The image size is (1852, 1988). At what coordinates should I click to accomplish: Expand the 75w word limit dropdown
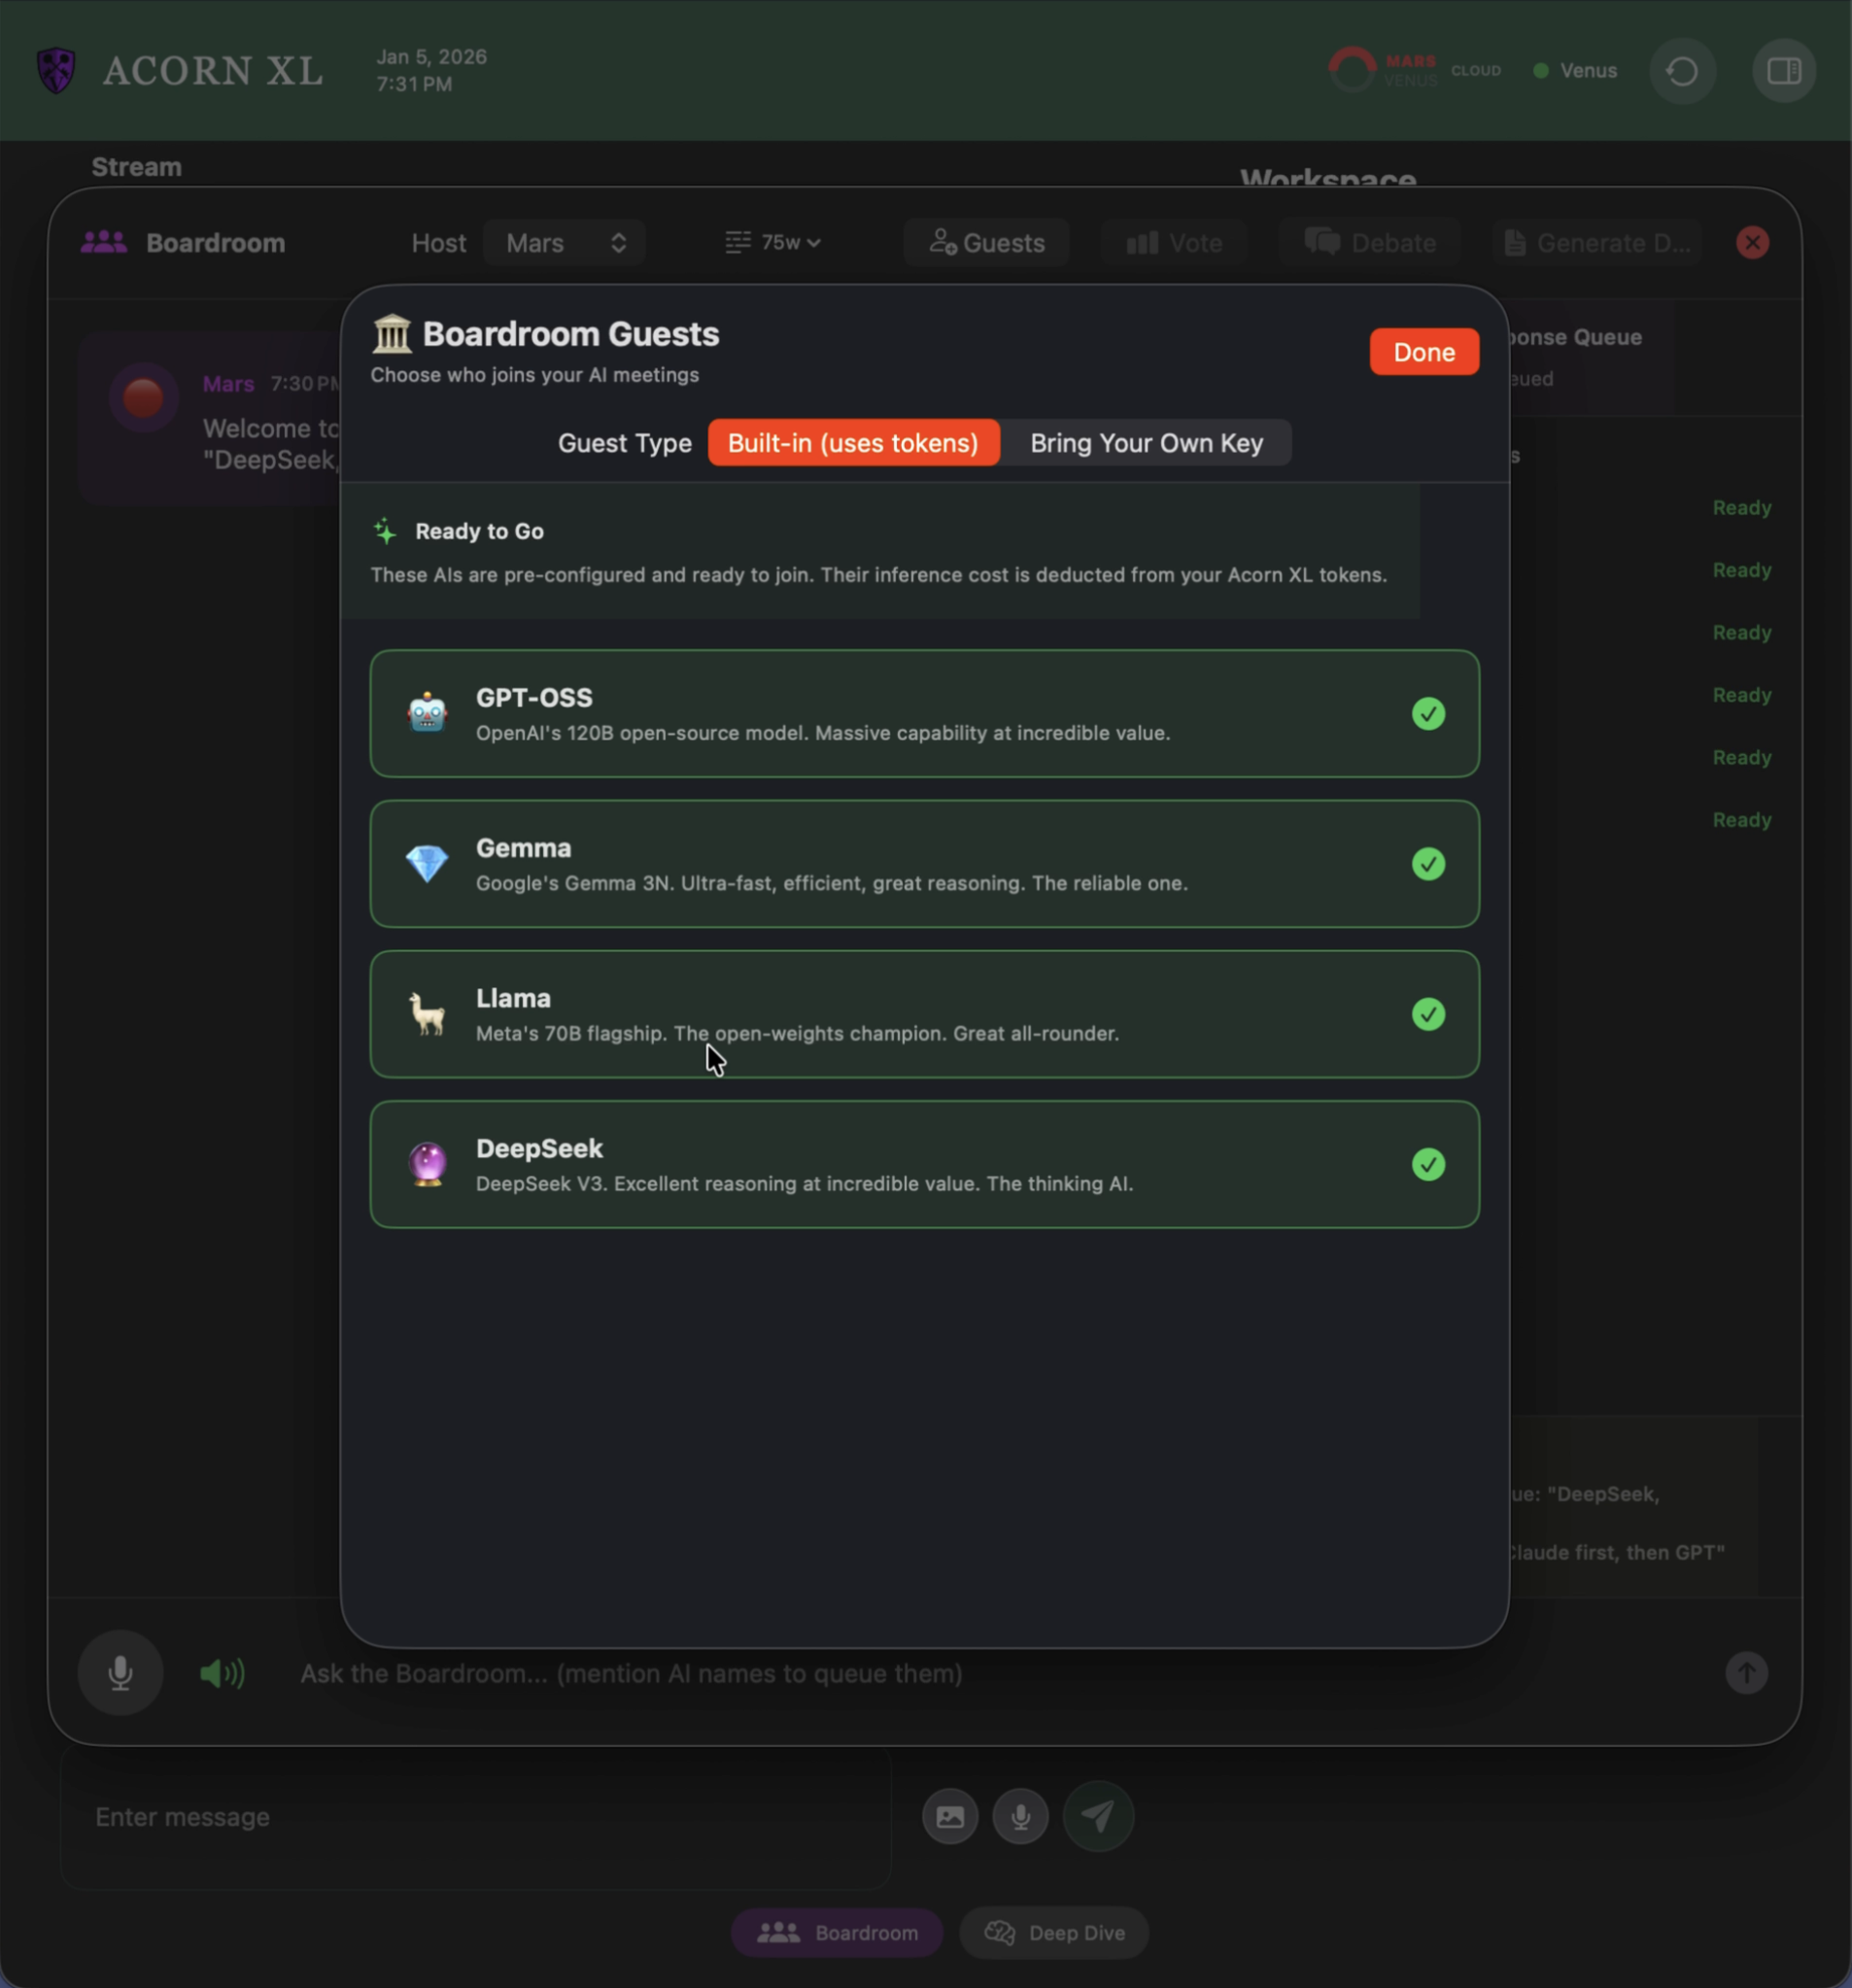(772, 242)
